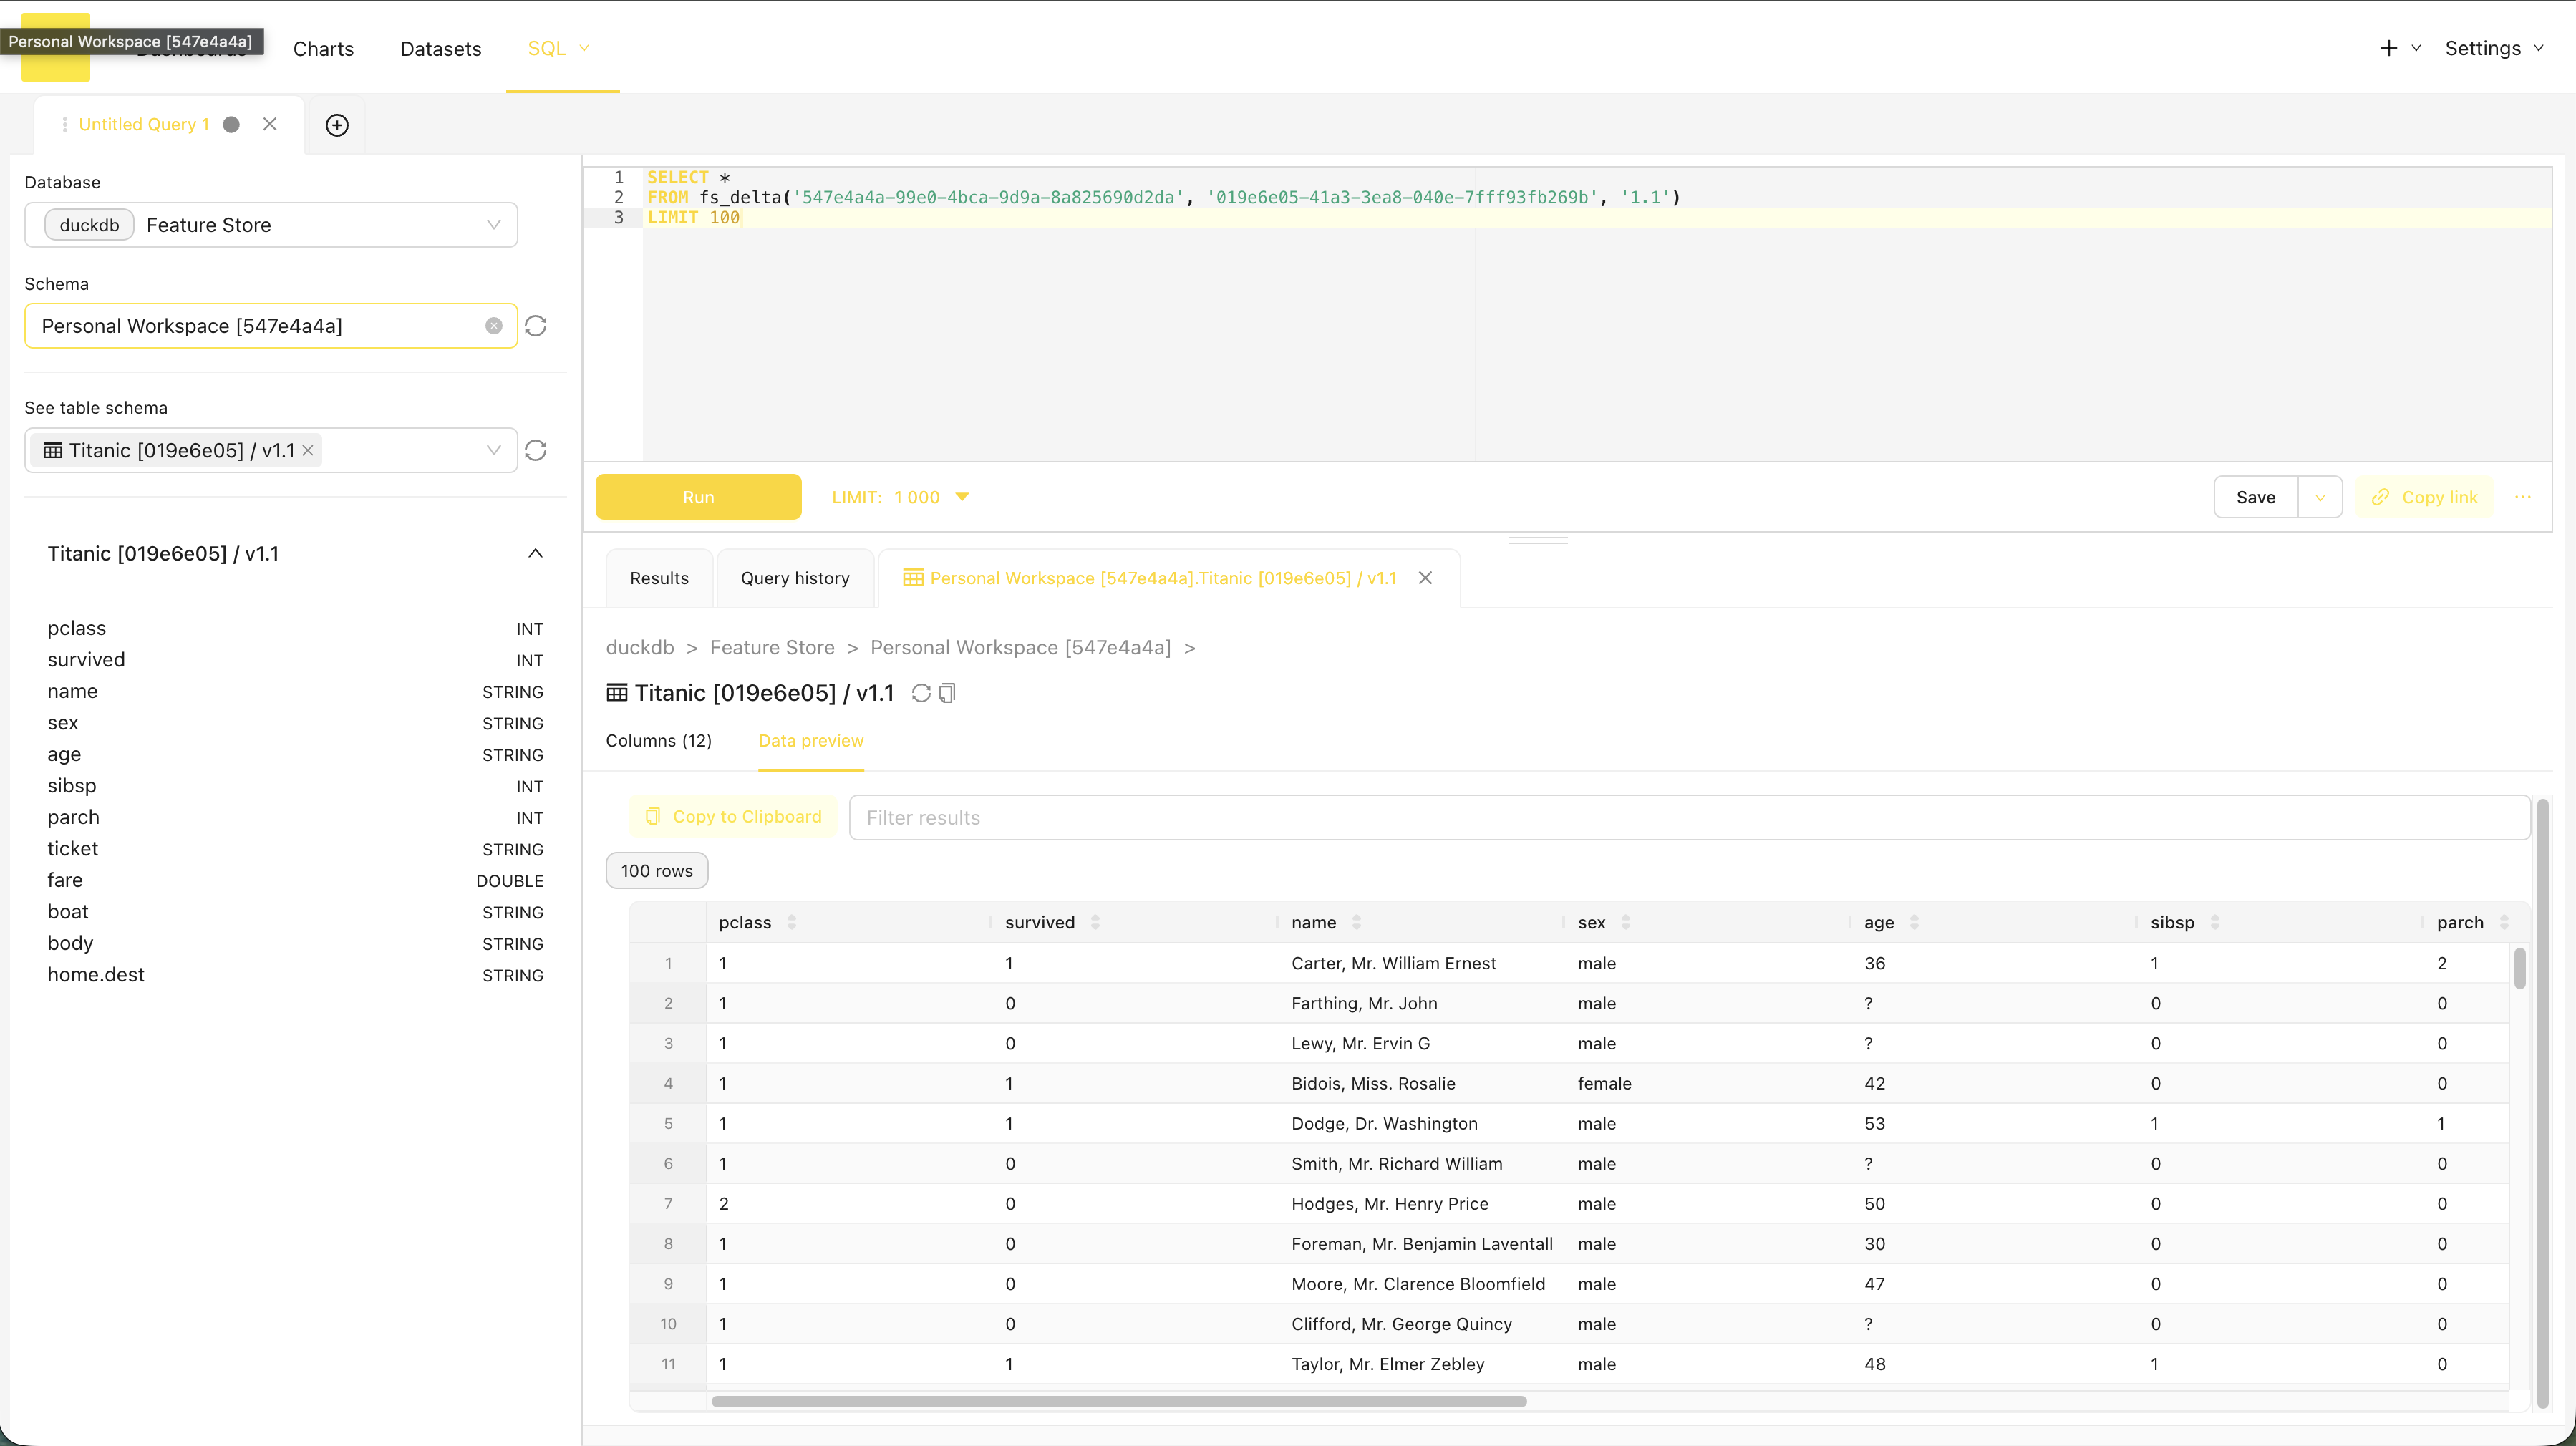Click the 100 rows badge
The width and height of the screenshot is (2576, 1446).
[x=657, y=871]
